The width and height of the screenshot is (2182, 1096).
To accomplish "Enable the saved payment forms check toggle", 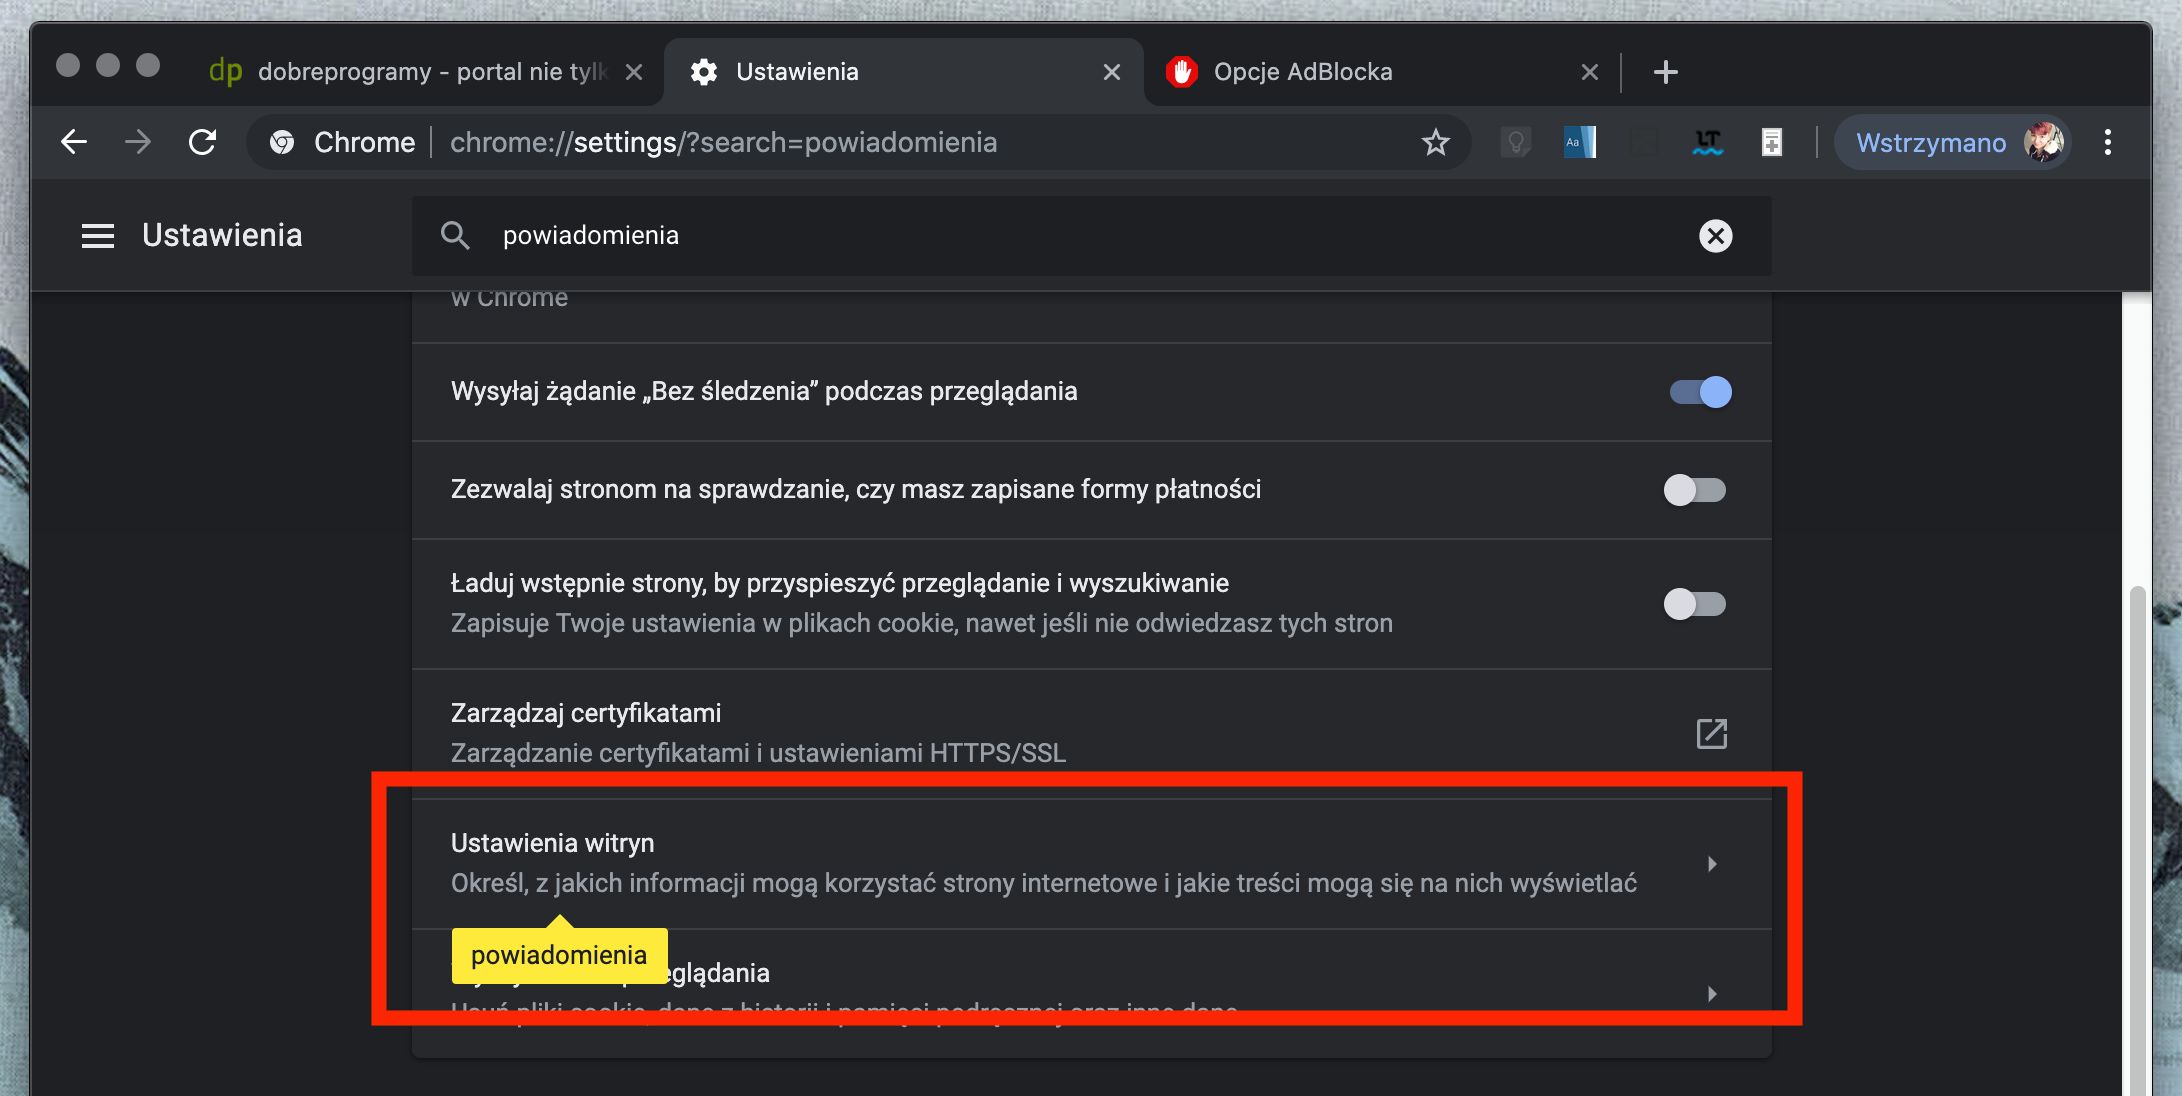I will 1695,490.
